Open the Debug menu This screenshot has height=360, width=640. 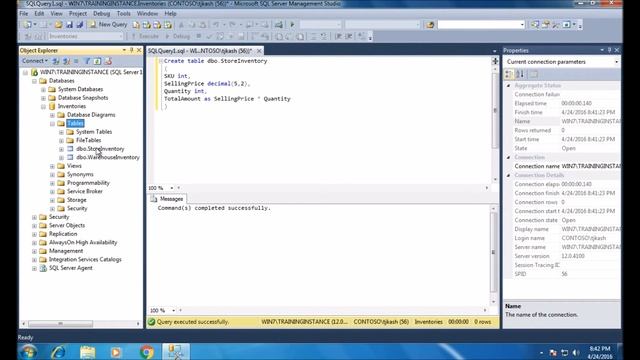101,13
